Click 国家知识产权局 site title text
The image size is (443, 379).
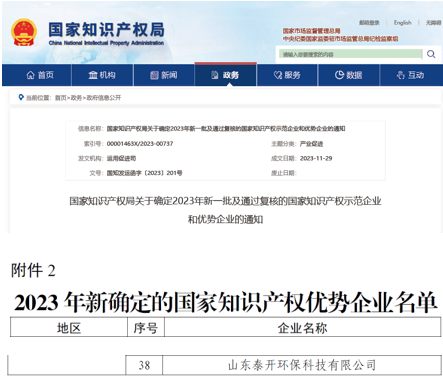pos(106,30)
